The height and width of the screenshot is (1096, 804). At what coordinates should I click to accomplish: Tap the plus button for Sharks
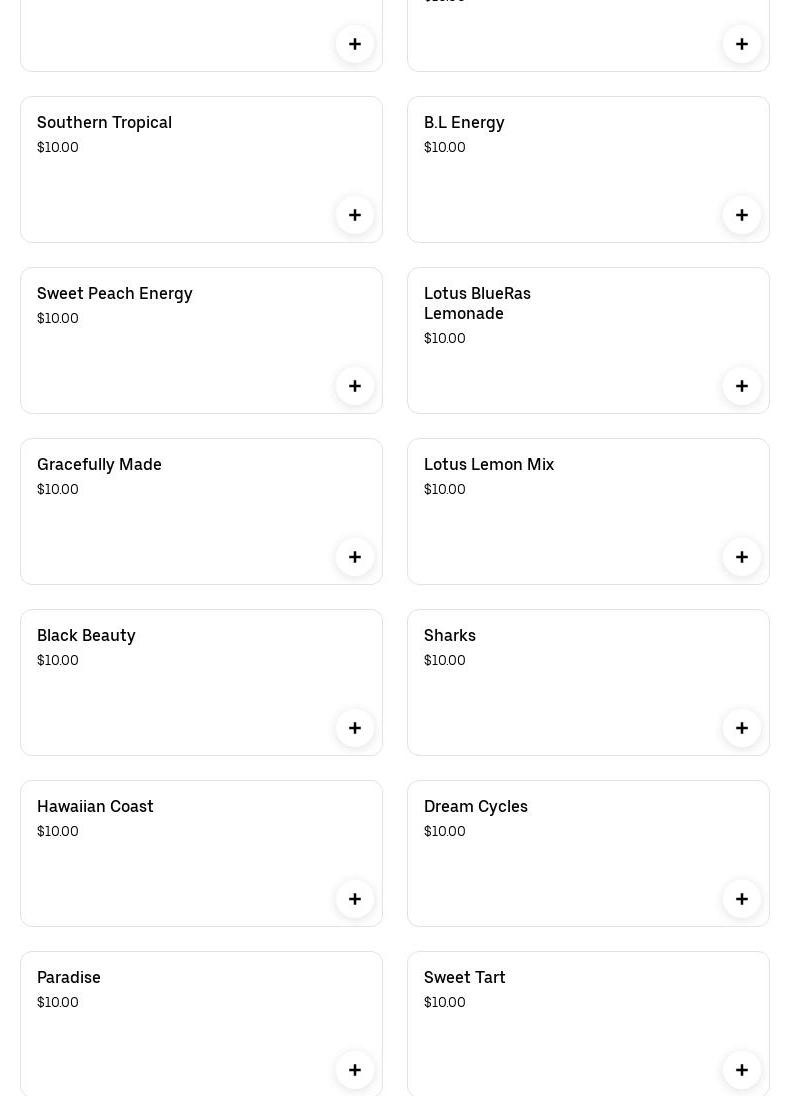point(742,728)
